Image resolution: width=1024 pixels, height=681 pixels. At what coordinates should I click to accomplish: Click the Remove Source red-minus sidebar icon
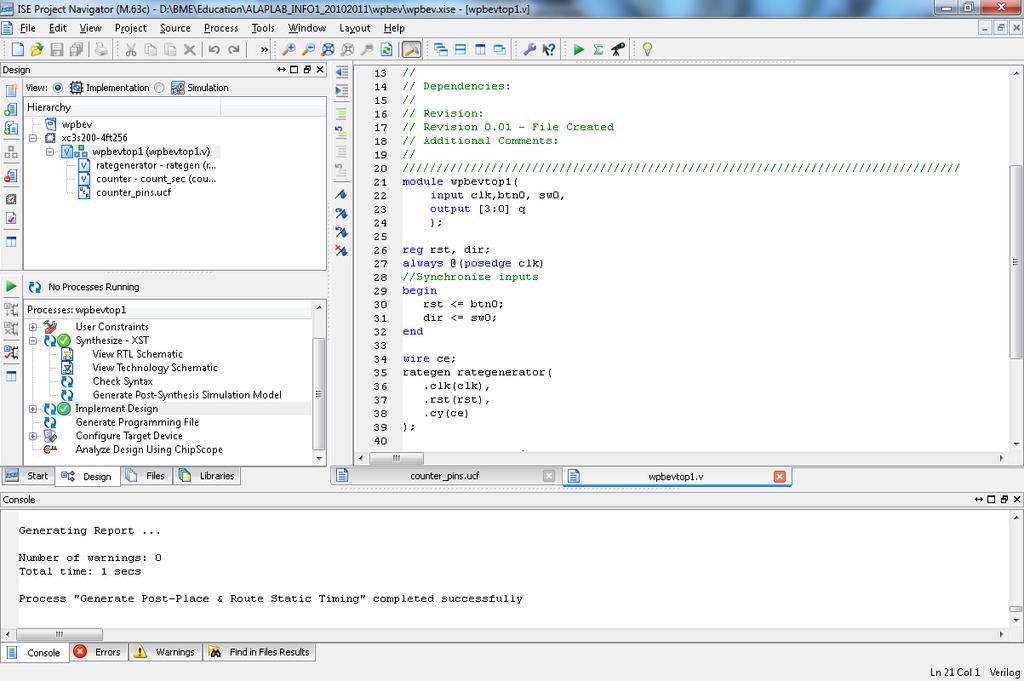tap(11, 176)
